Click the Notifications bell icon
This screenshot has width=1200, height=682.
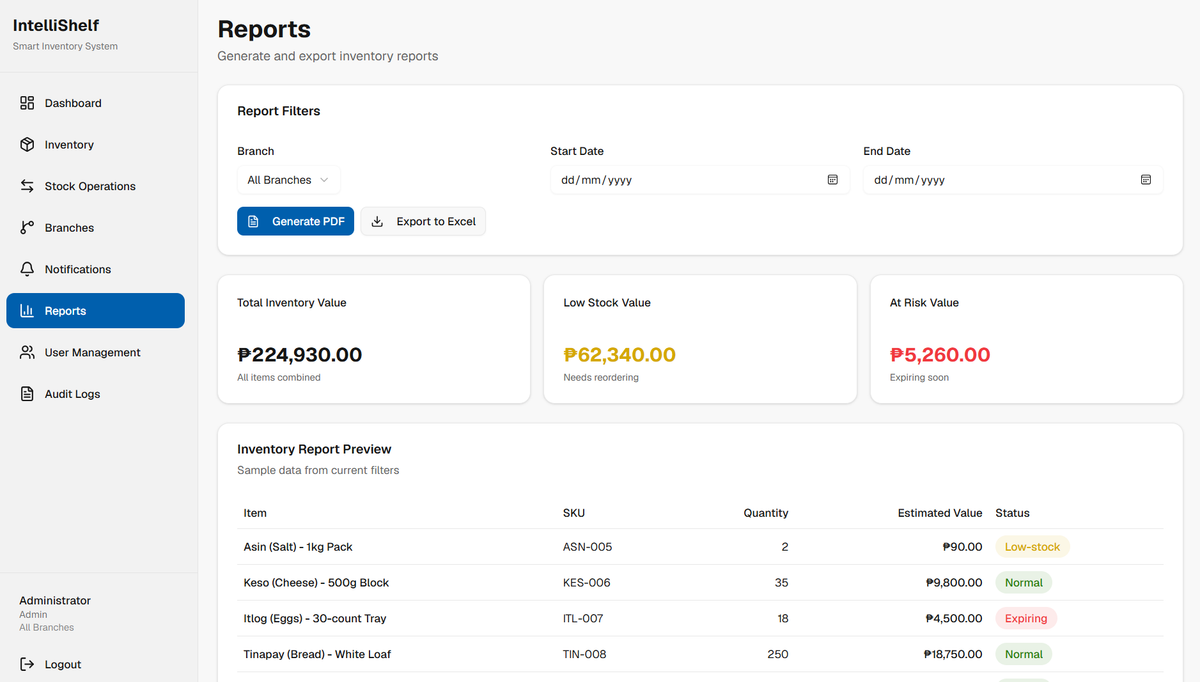point(27,269)
